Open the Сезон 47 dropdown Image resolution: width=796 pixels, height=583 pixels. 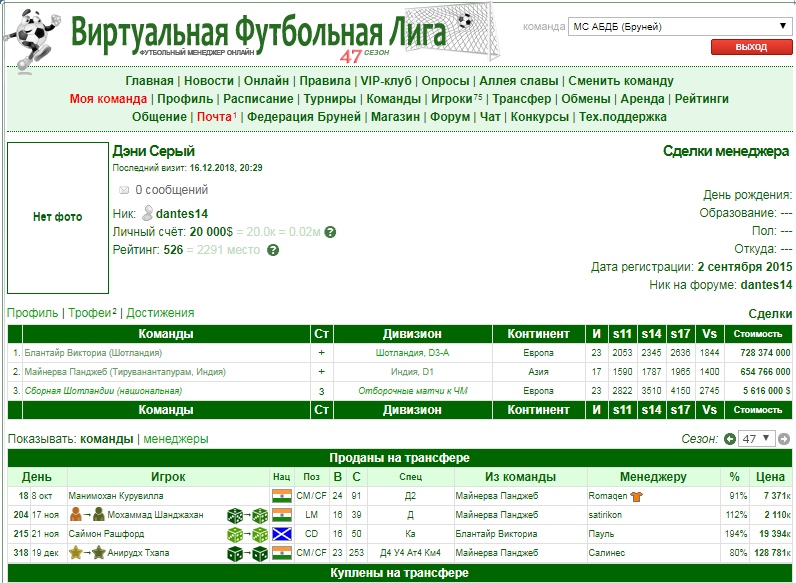(756, 438)
